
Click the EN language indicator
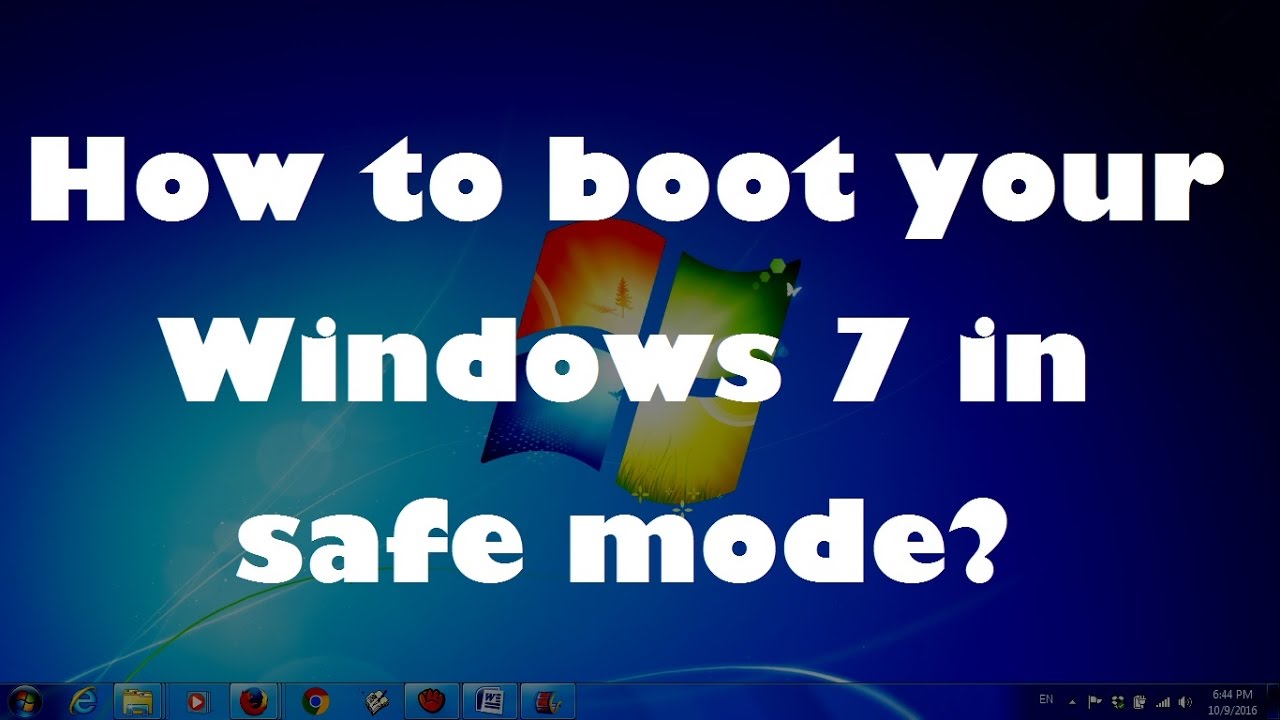click(x=1046, y=699)
